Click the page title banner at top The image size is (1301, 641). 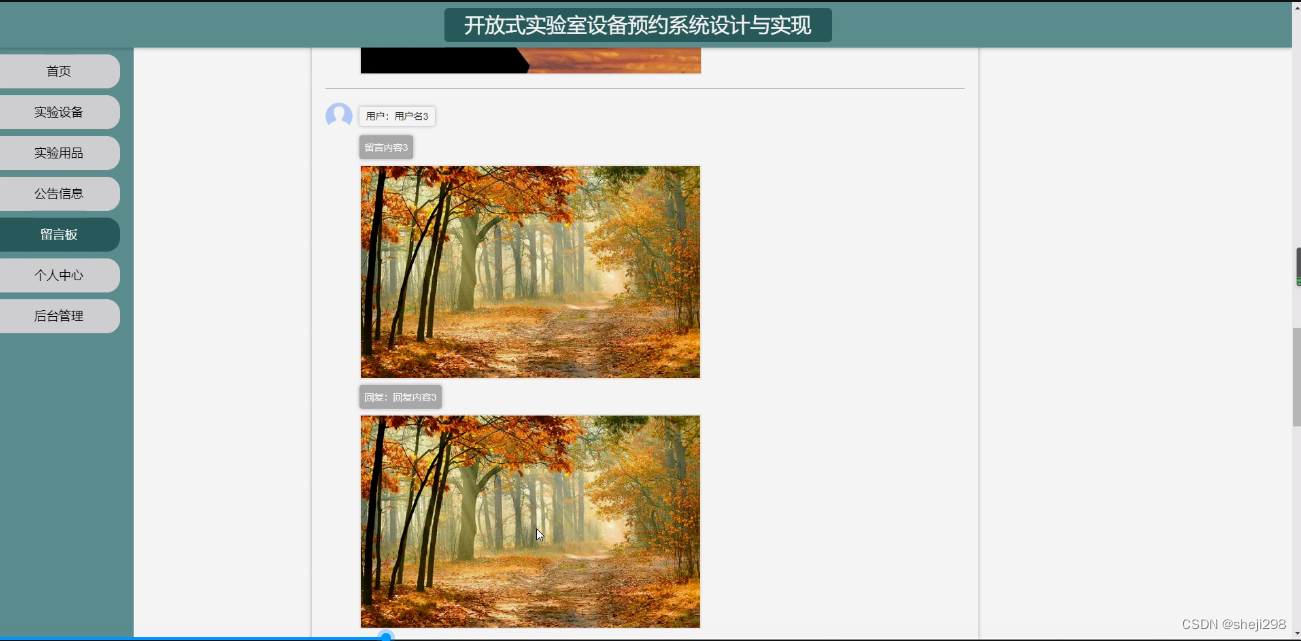tap(636, 24)
